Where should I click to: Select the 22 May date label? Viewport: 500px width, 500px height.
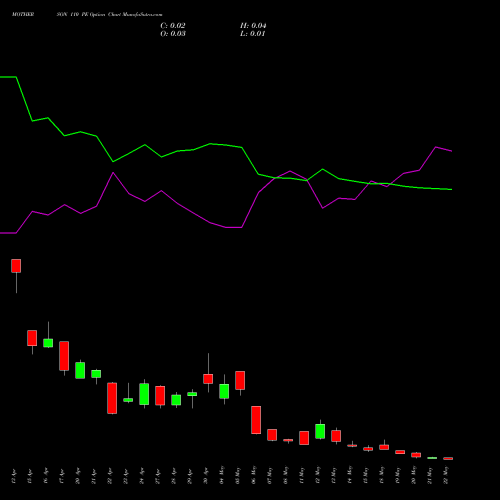tap(445, 475)
